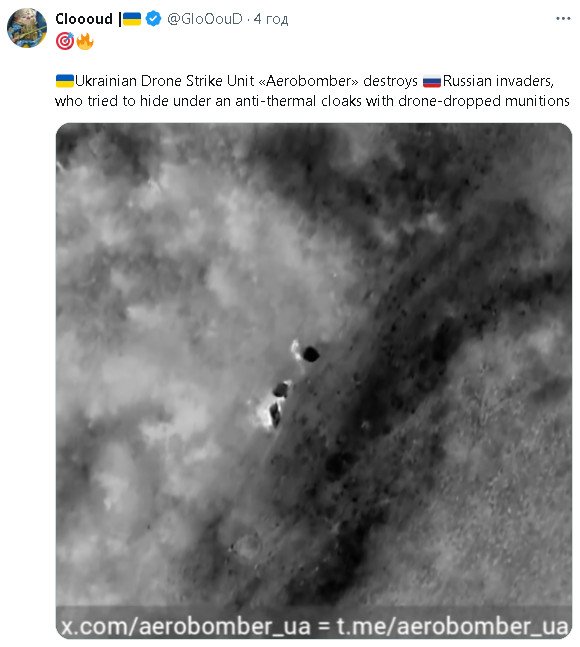Click the Ukrainian flag starting the tweet text

pyautogui.click(x=65, y=81)
